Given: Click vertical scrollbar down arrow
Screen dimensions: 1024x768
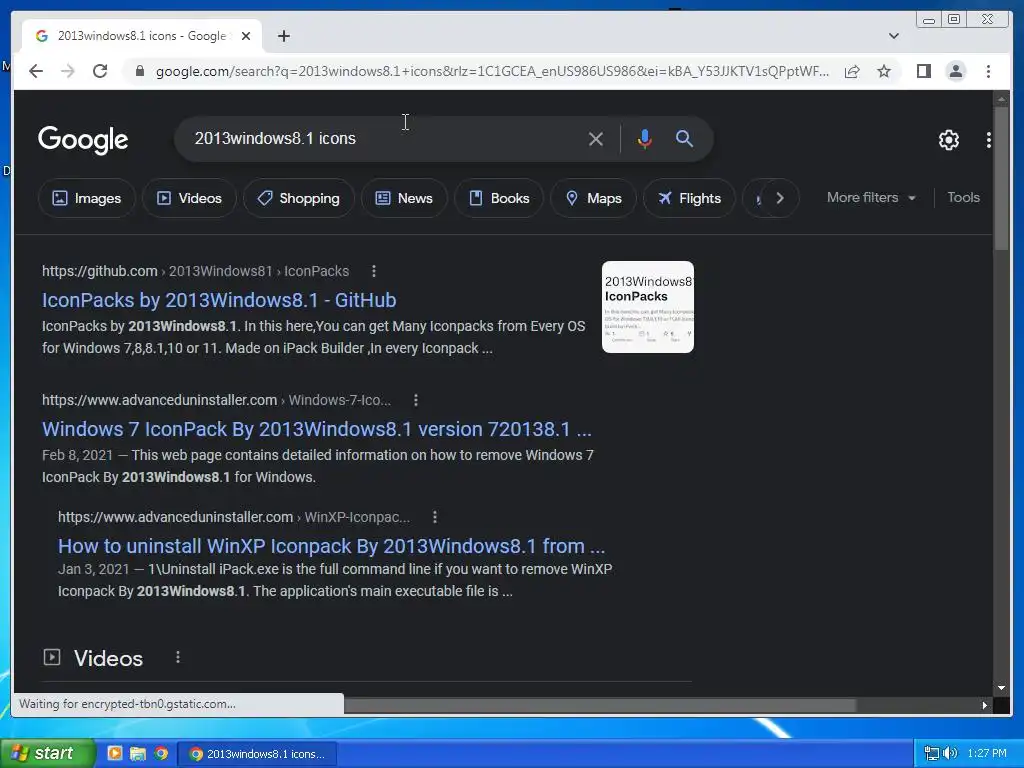Looking at the screenshot, I should (1000, 688).
